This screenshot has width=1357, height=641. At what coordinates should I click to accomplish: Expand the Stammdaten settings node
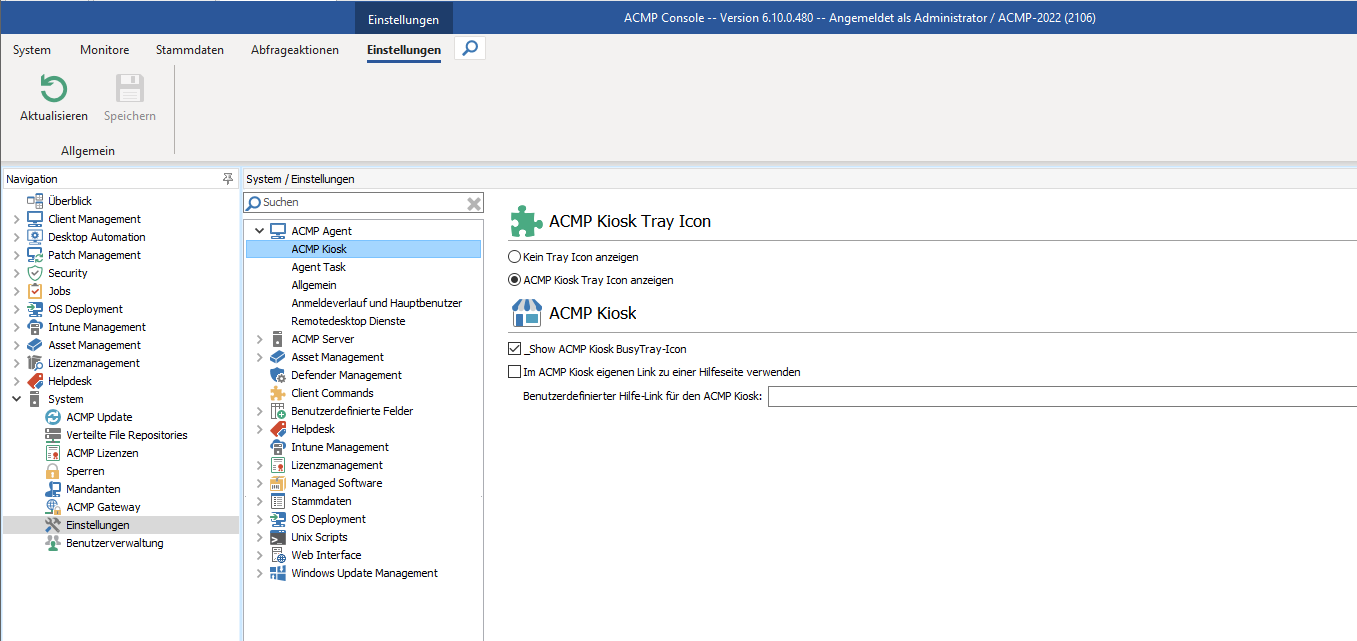click(260, 501)
